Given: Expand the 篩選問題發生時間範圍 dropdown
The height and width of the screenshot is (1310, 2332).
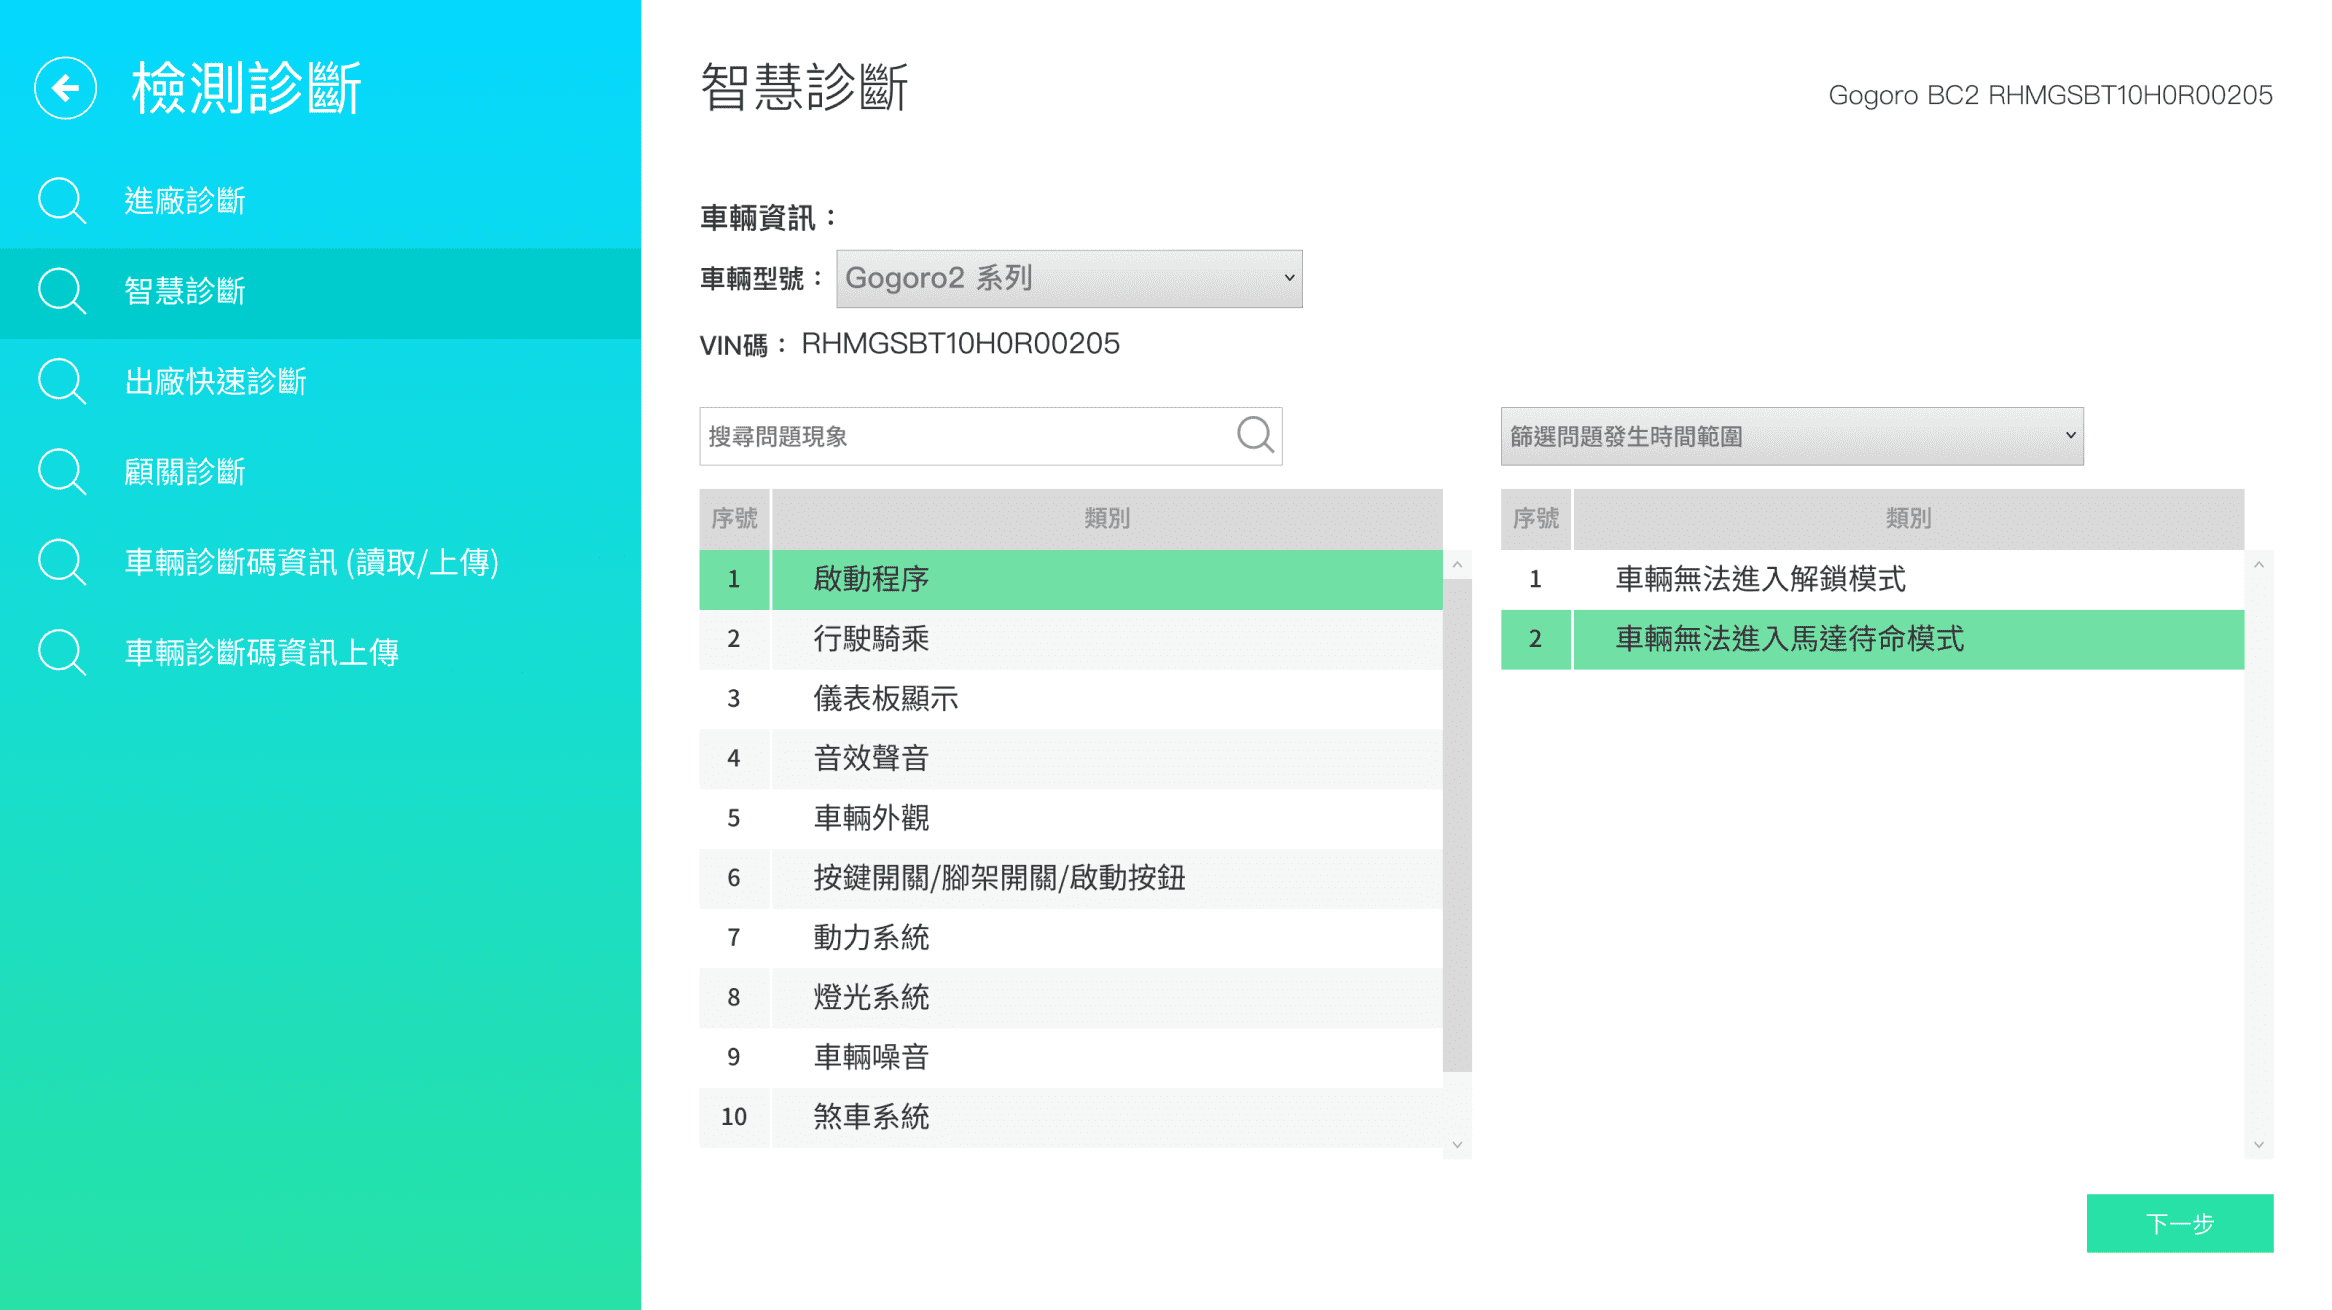Looking at the screenshot, I should [x=1791, y=436].
